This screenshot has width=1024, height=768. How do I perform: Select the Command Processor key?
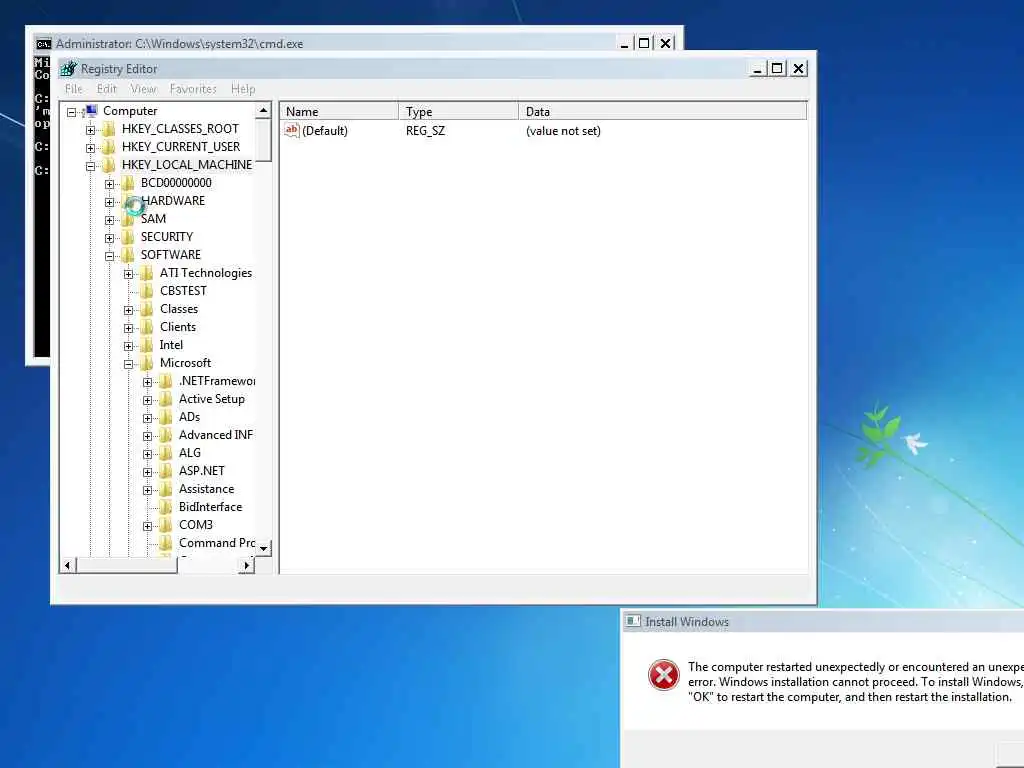(x=217, y=543)
